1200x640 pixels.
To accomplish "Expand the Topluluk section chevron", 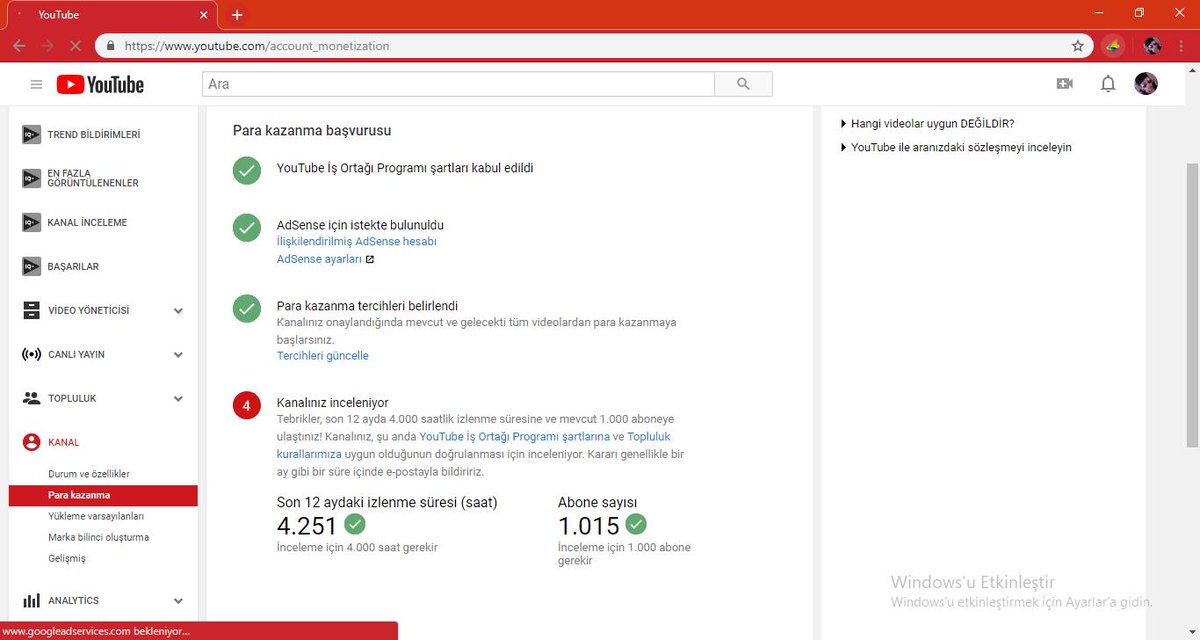I will click(x=178, y=399).
